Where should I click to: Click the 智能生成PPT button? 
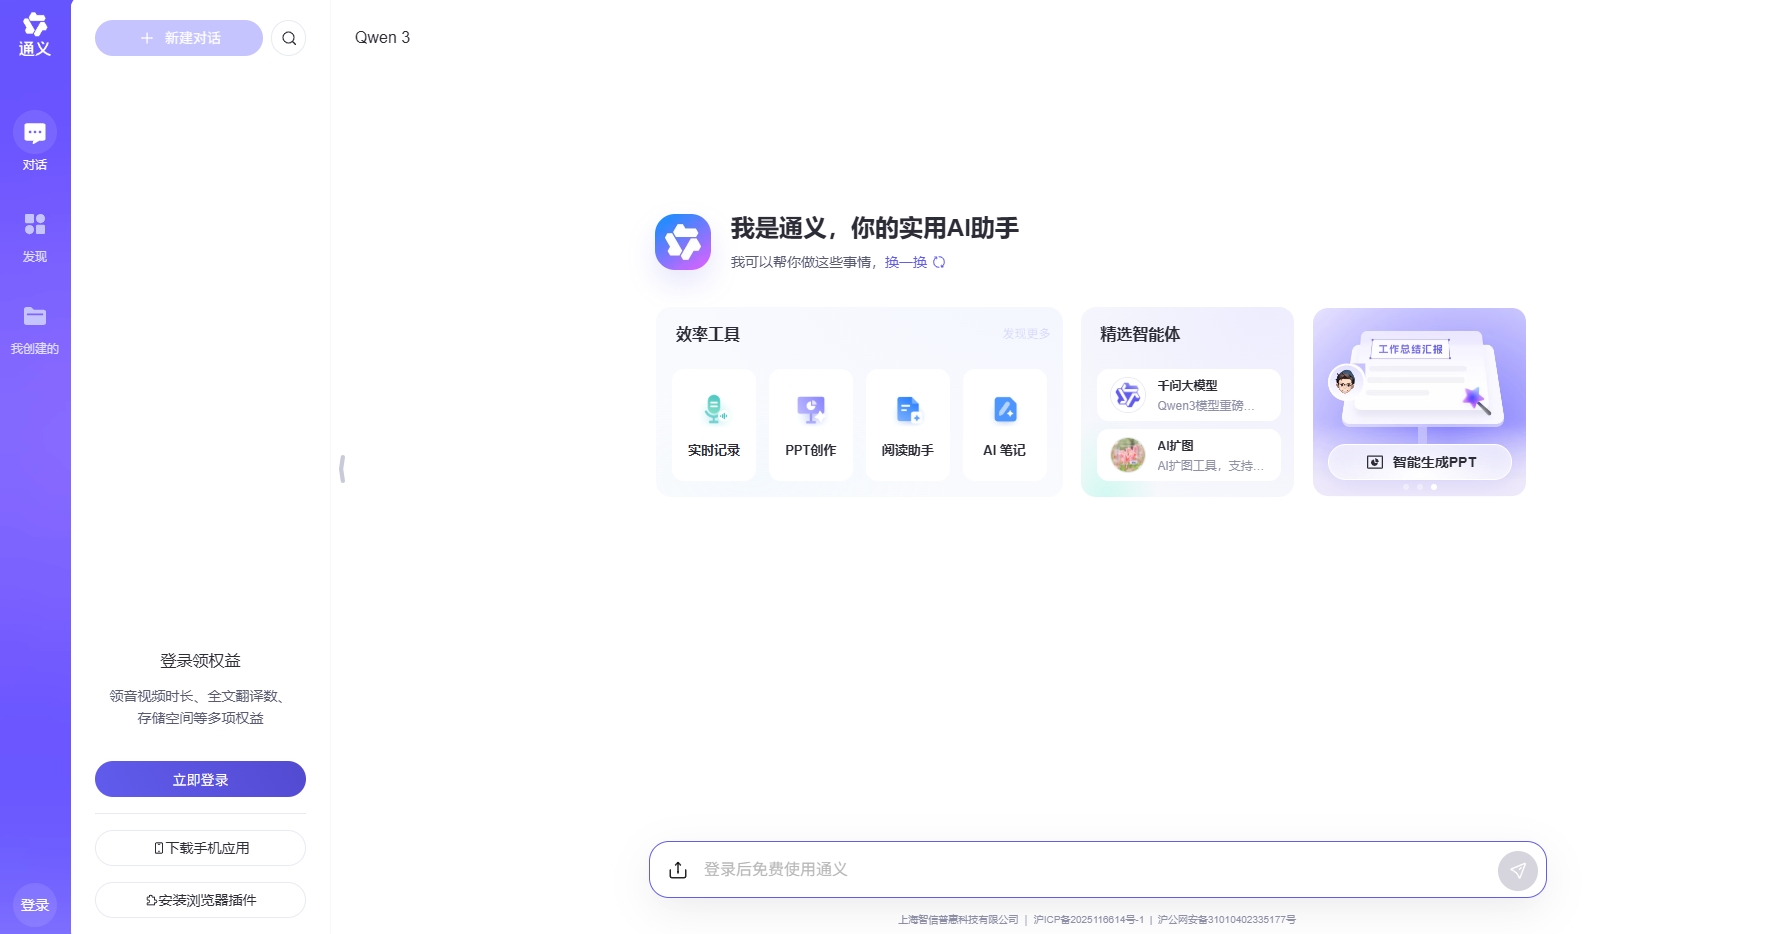[1420, 462]
